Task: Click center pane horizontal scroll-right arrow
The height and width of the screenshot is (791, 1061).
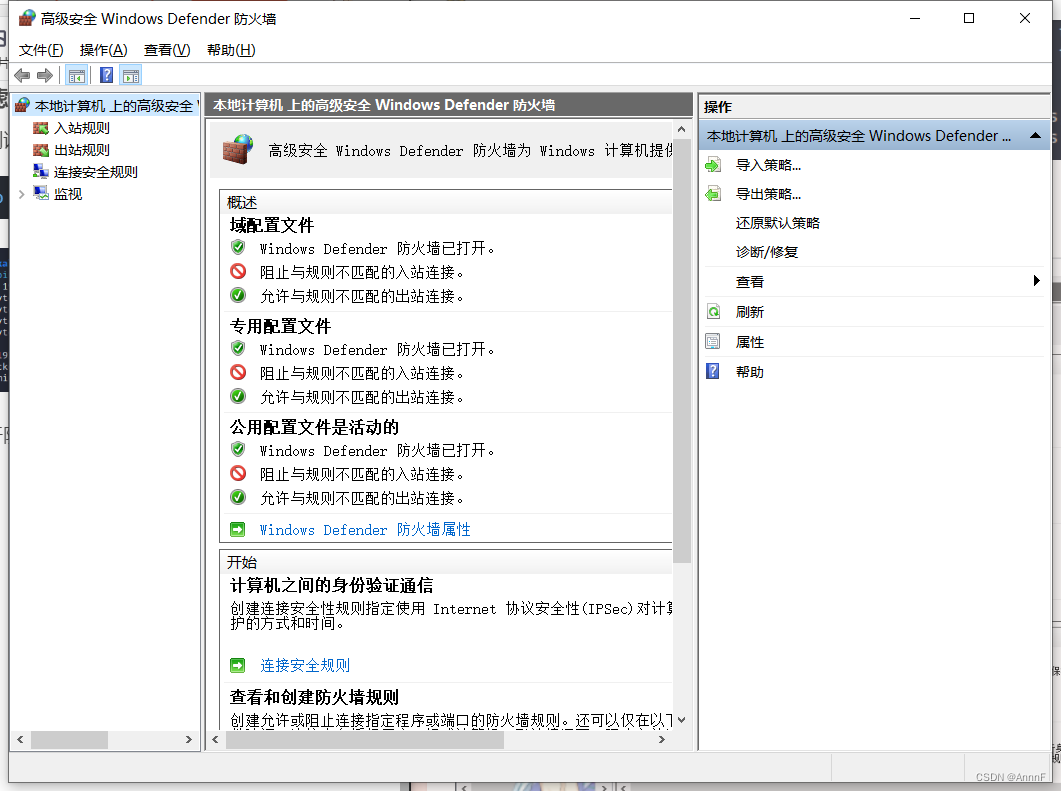Action: (x=662, y=740)
